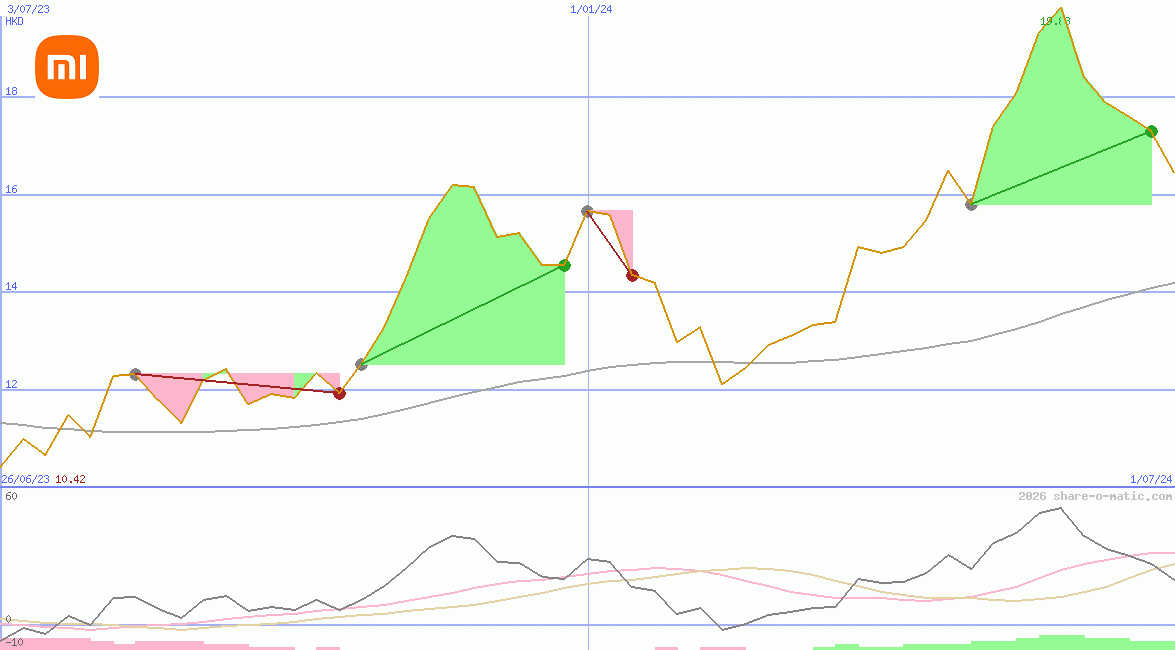Click the 60 label on the indicator panel
This screenshot has width=1175, height=650.
pos(11,496)
